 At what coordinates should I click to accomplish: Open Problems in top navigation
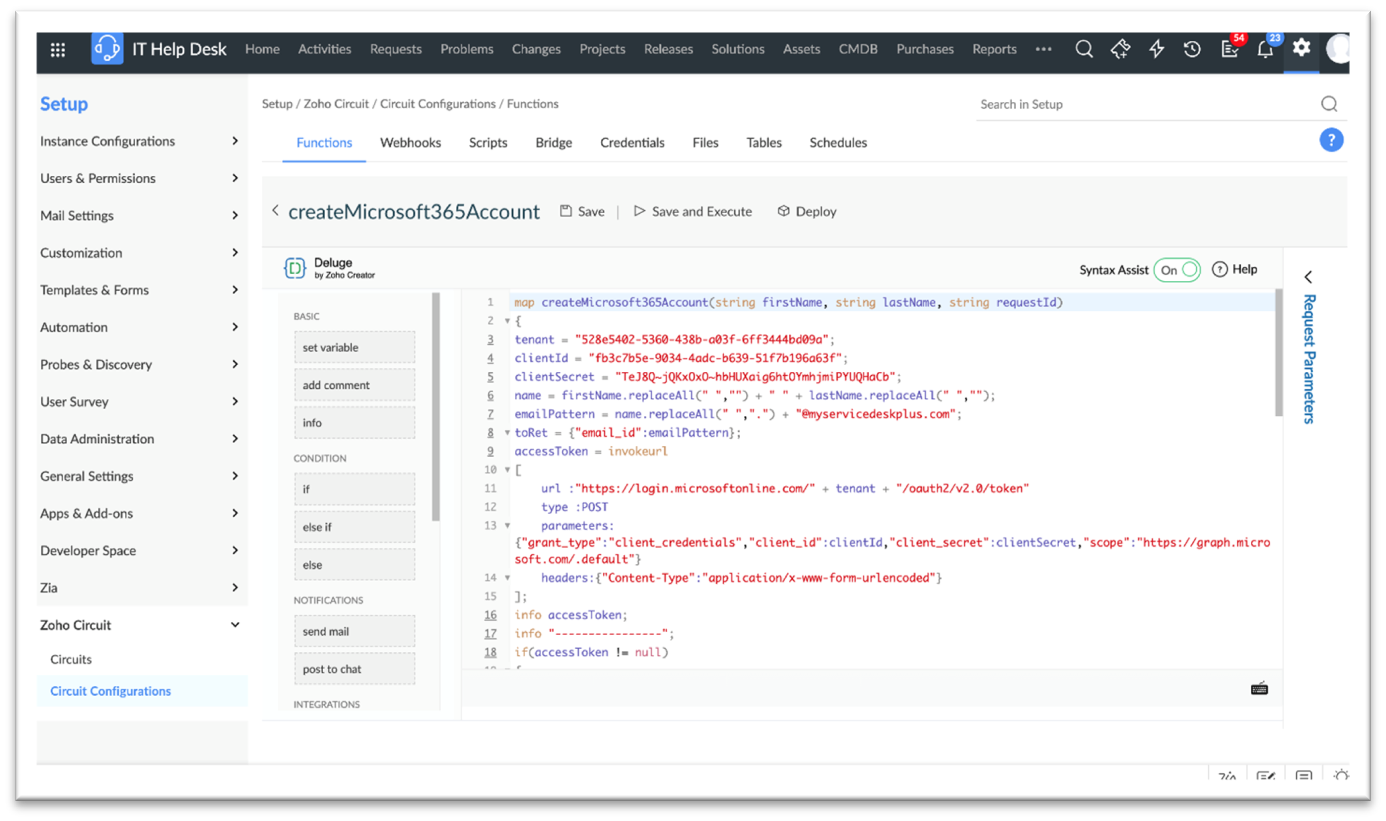pos(467,49)
